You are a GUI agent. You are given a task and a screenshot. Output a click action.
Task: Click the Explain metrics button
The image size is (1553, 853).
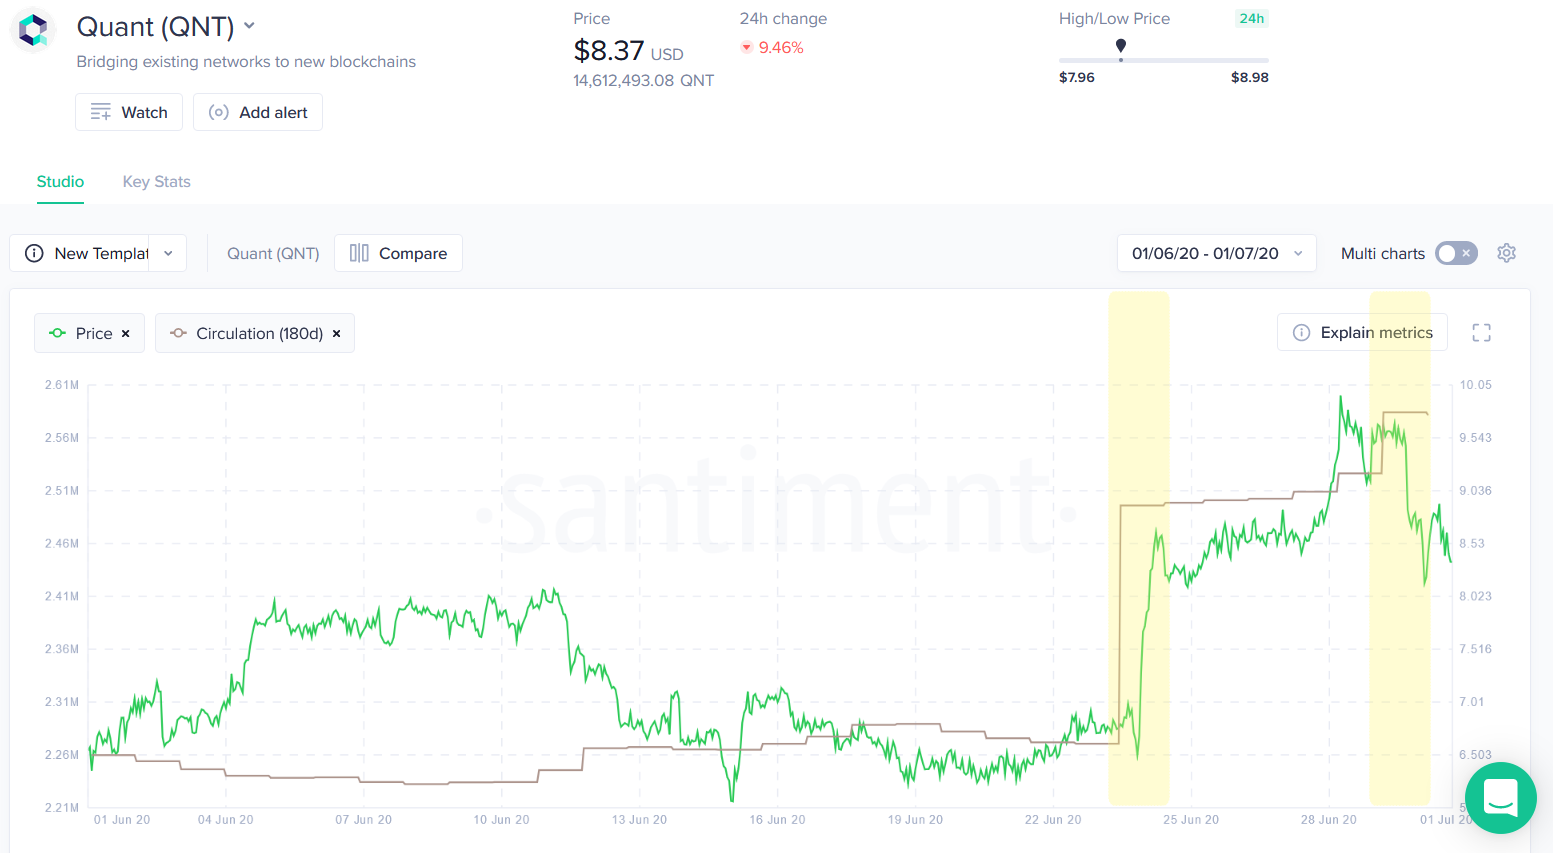click(x=1362, y=332)
